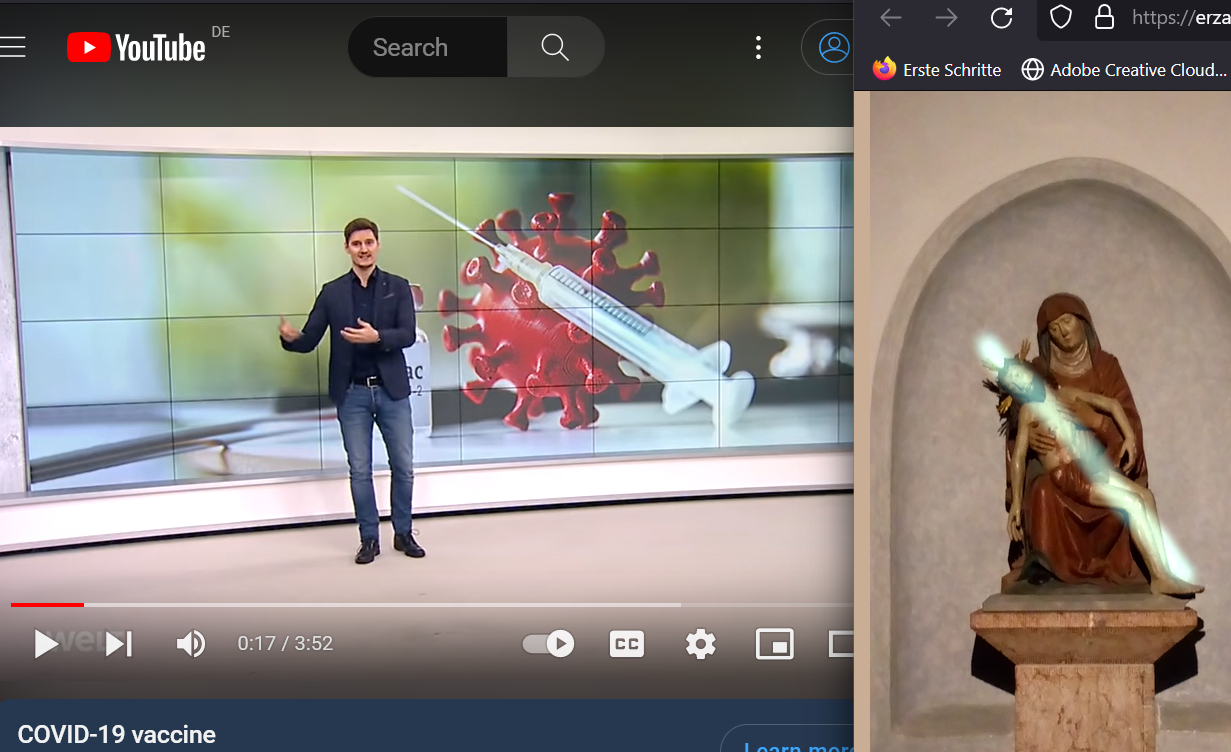Open the Adobe Creative Cloud bookmark
The width and height of the screenshot is (1231, 752).
pos(1124,70)
